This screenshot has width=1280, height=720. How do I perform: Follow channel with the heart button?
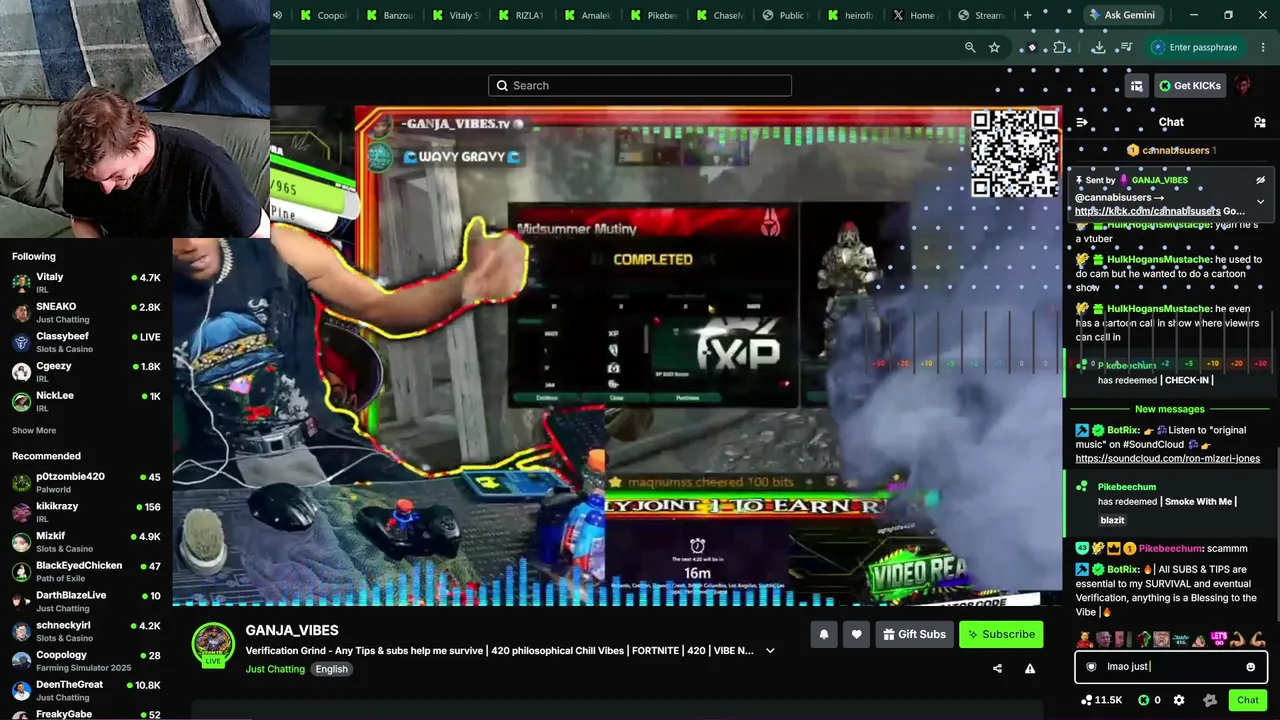[x=856, y=634]
